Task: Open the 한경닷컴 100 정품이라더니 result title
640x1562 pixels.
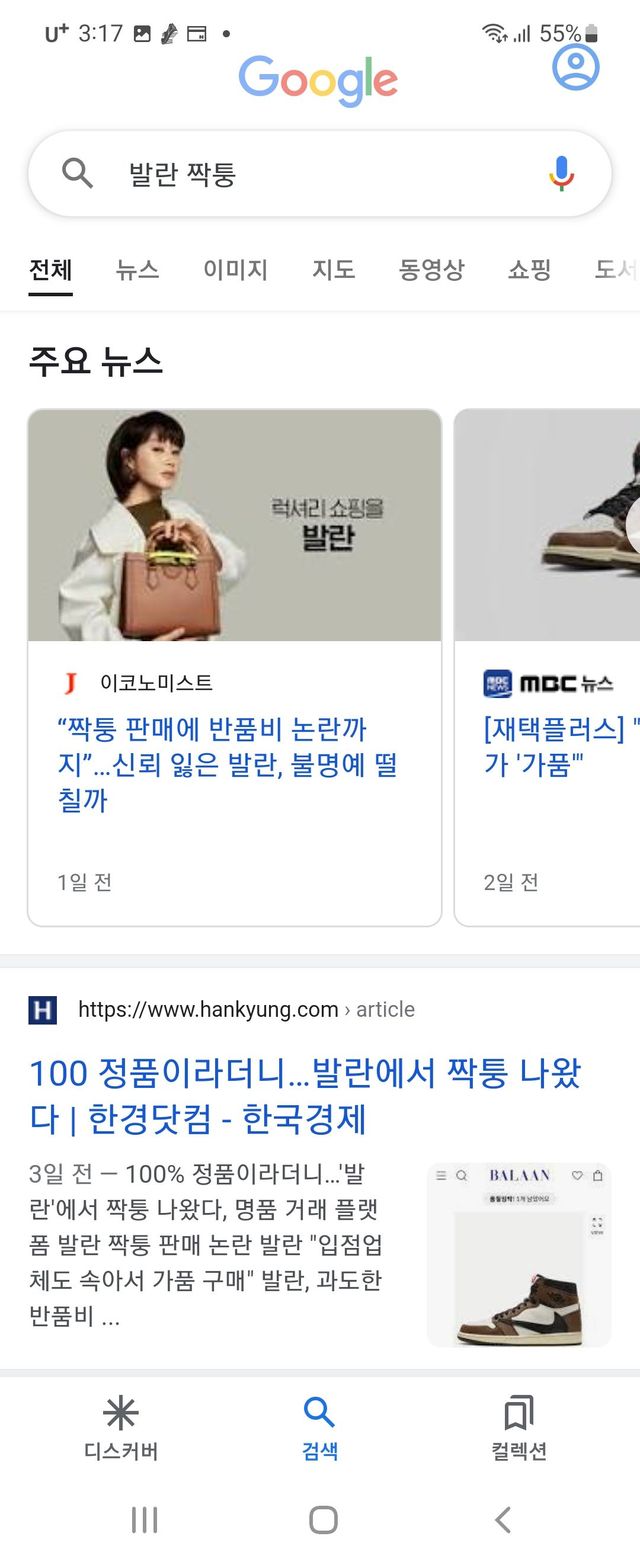Action: coord(305,1096)
